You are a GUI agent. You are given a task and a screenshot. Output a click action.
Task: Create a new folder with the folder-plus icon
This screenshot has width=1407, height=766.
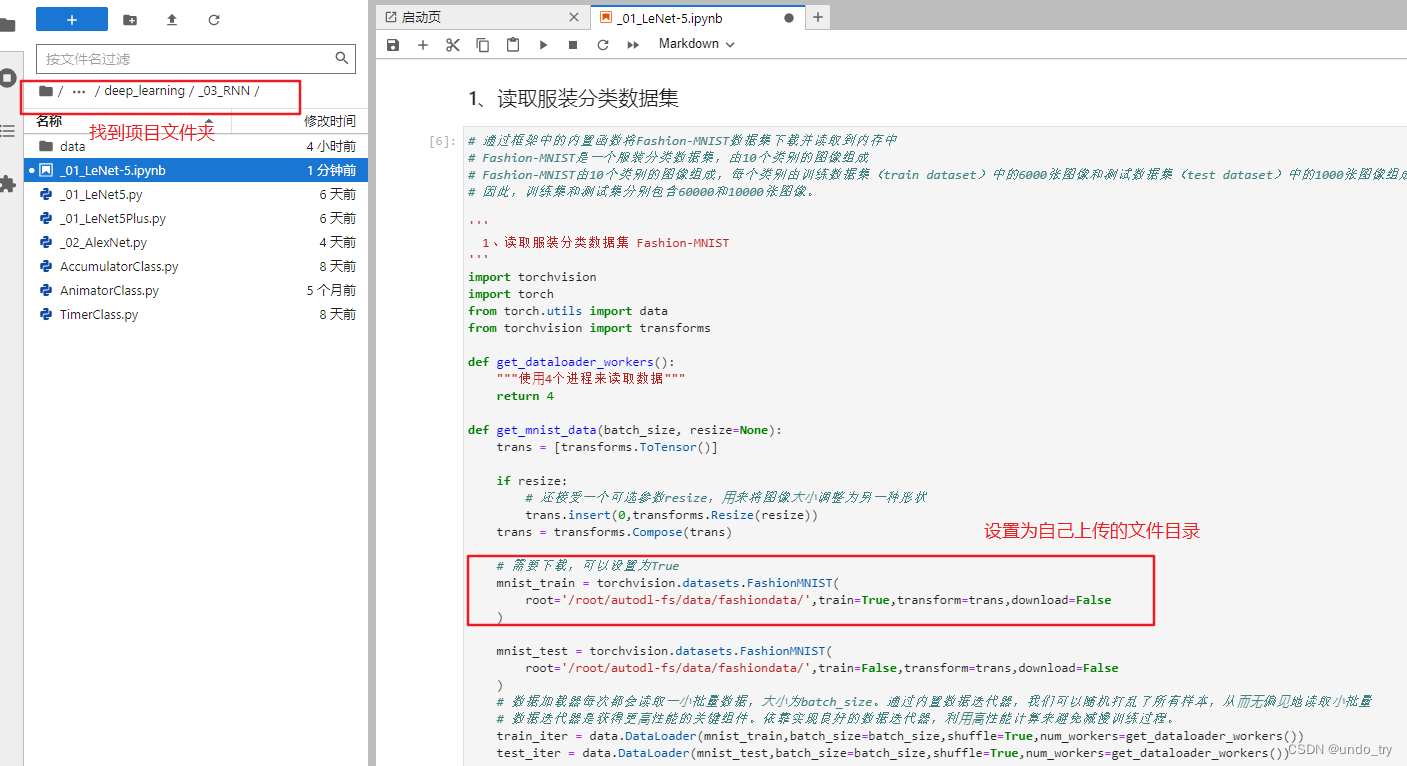tap(130, 19)
